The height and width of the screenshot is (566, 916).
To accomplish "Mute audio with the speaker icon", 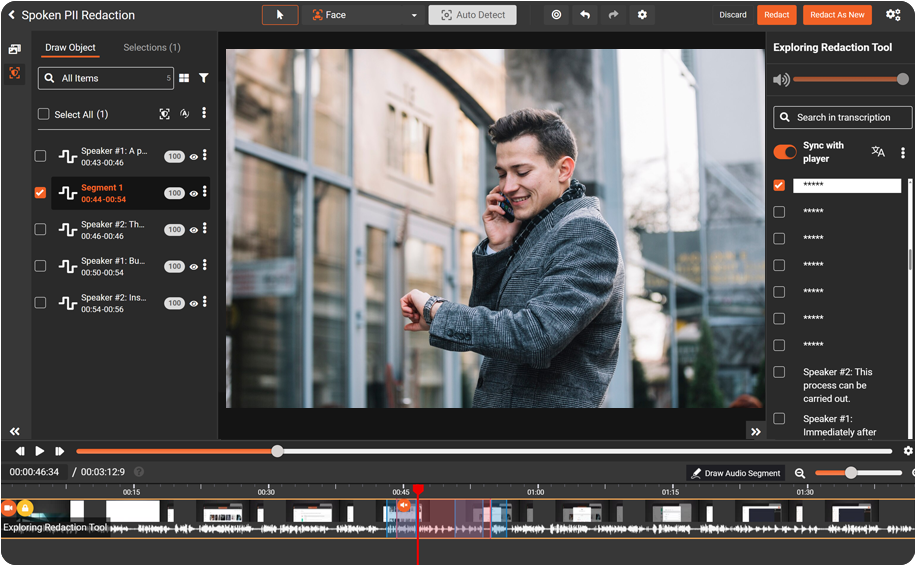I will pos(781,79).
